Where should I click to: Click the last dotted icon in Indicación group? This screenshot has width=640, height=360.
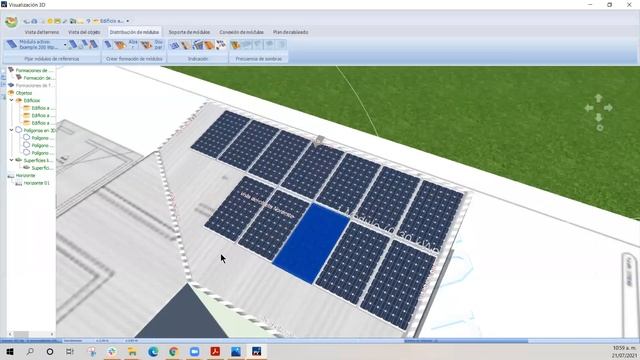221,44
